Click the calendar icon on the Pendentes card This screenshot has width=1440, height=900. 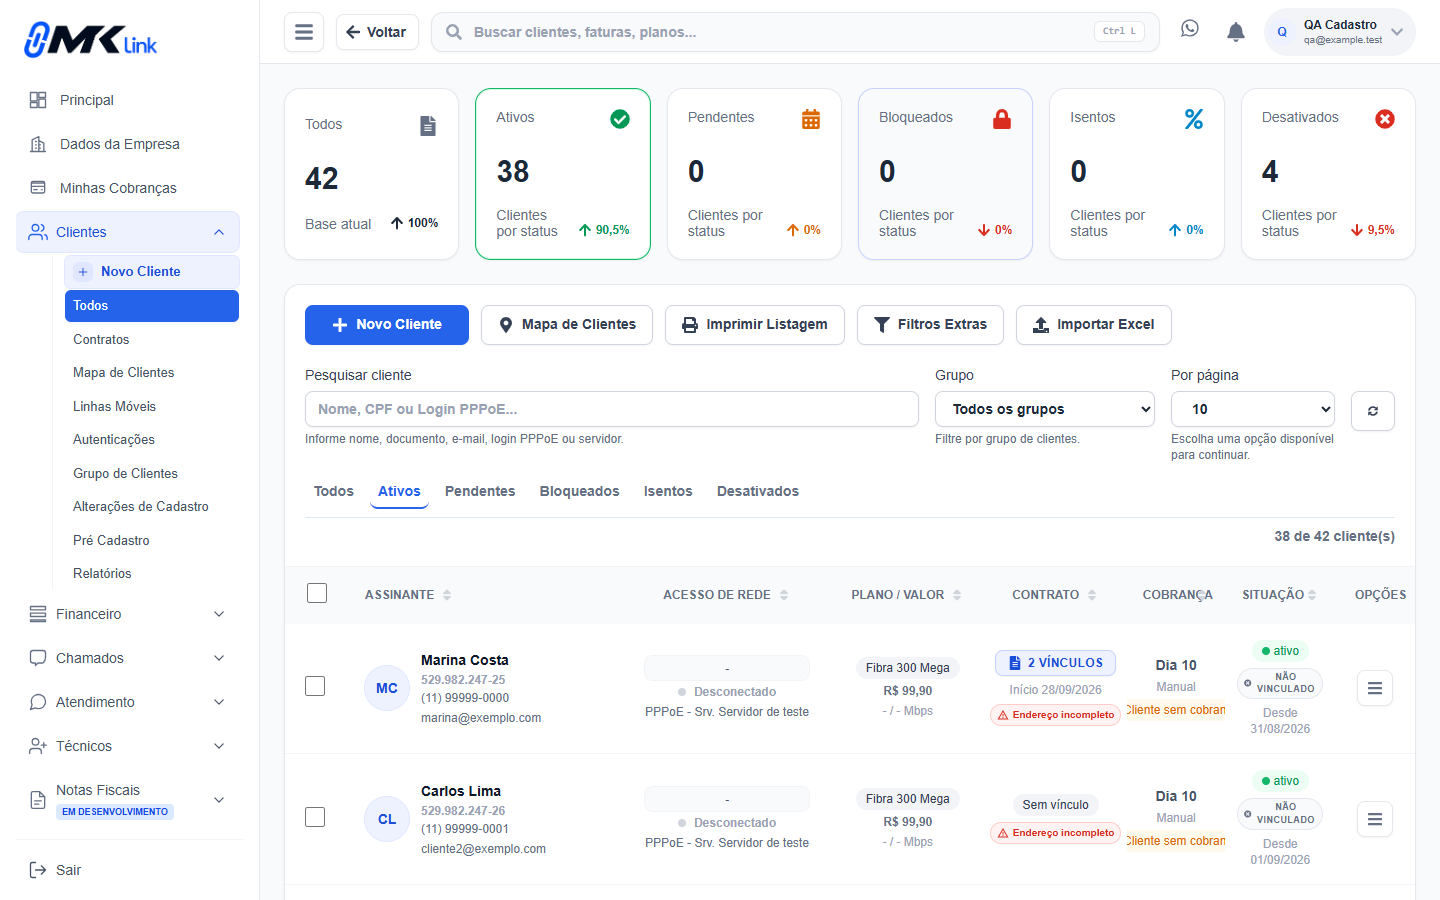[x=811, y=119]
